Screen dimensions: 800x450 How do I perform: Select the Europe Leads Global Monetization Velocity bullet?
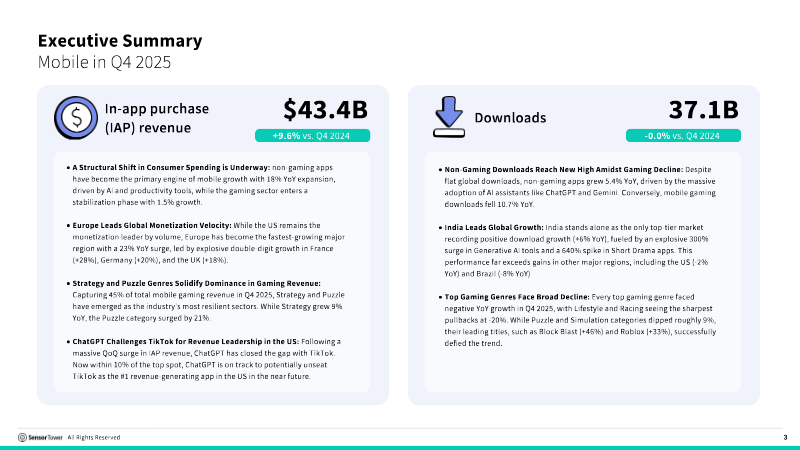pos(211,243)
